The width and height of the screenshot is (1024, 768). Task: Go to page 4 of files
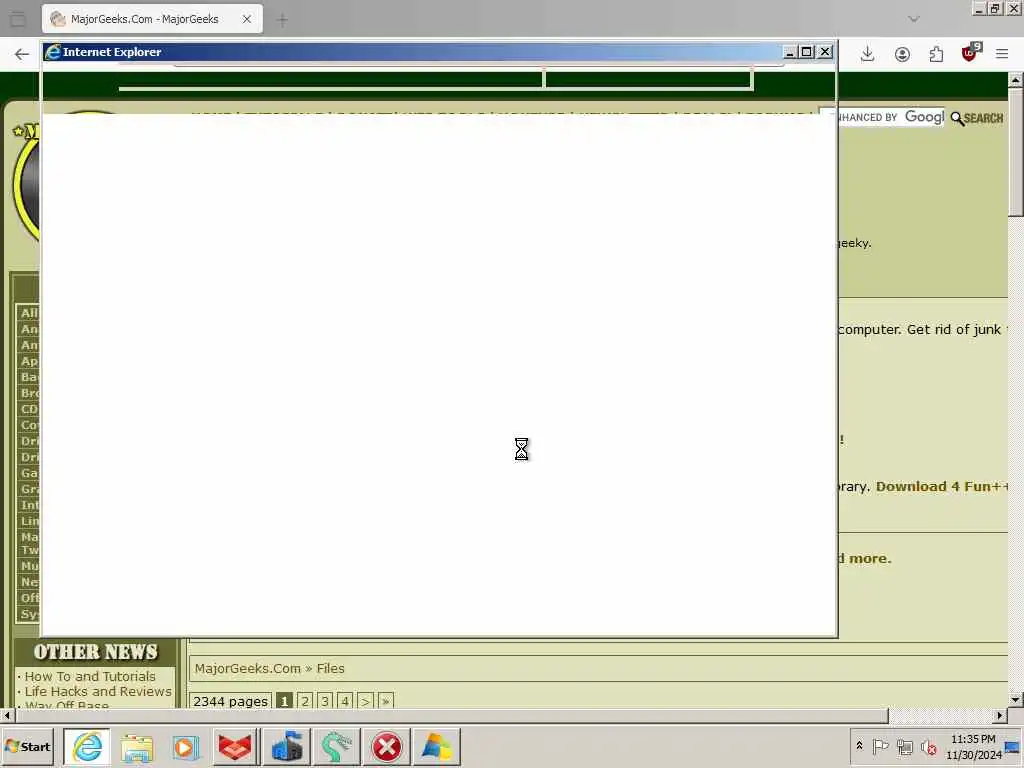(x=345, y=701)
